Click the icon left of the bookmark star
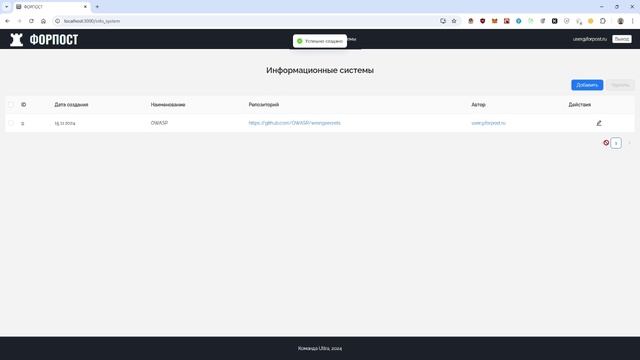 click(443, 21)
